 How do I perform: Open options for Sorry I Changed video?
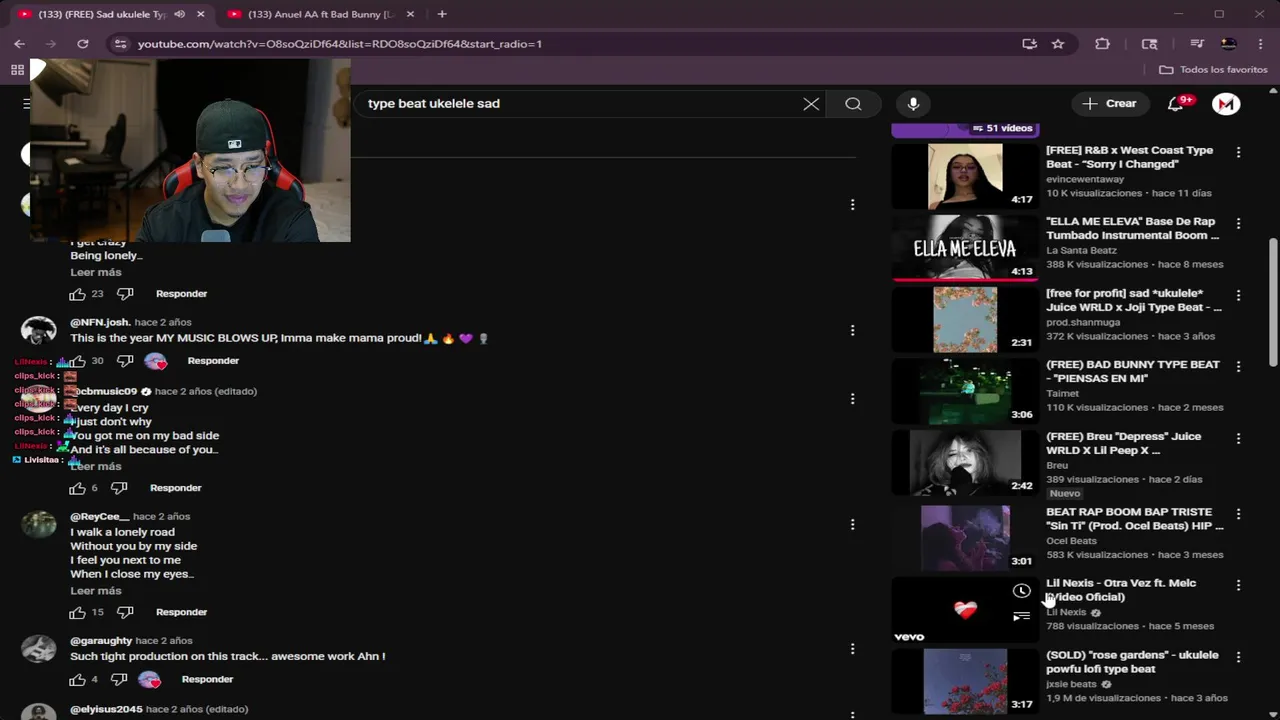point(1238,152)
